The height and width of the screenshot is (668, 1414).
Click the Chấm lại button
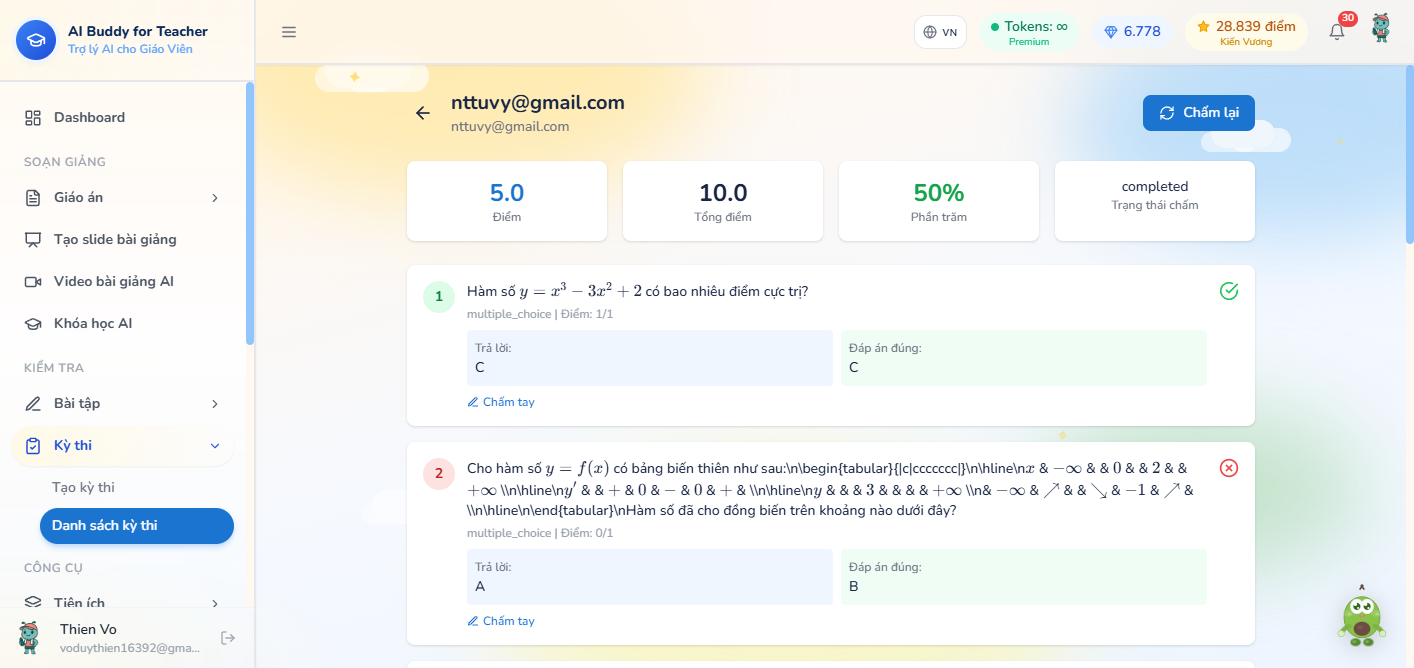click(x=1198, y=113)
